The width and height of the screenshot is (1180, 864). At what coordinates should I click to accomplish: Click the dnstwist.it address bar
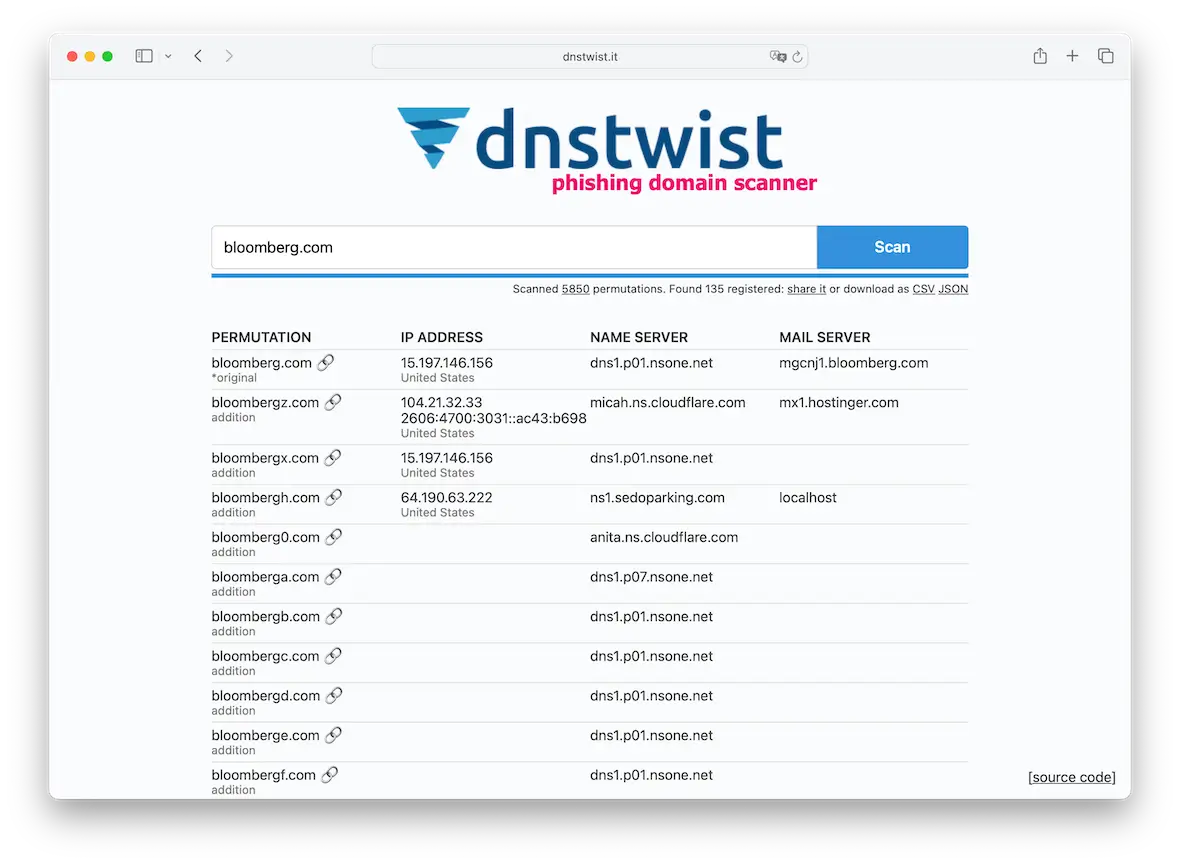click(x=590, y=56)
